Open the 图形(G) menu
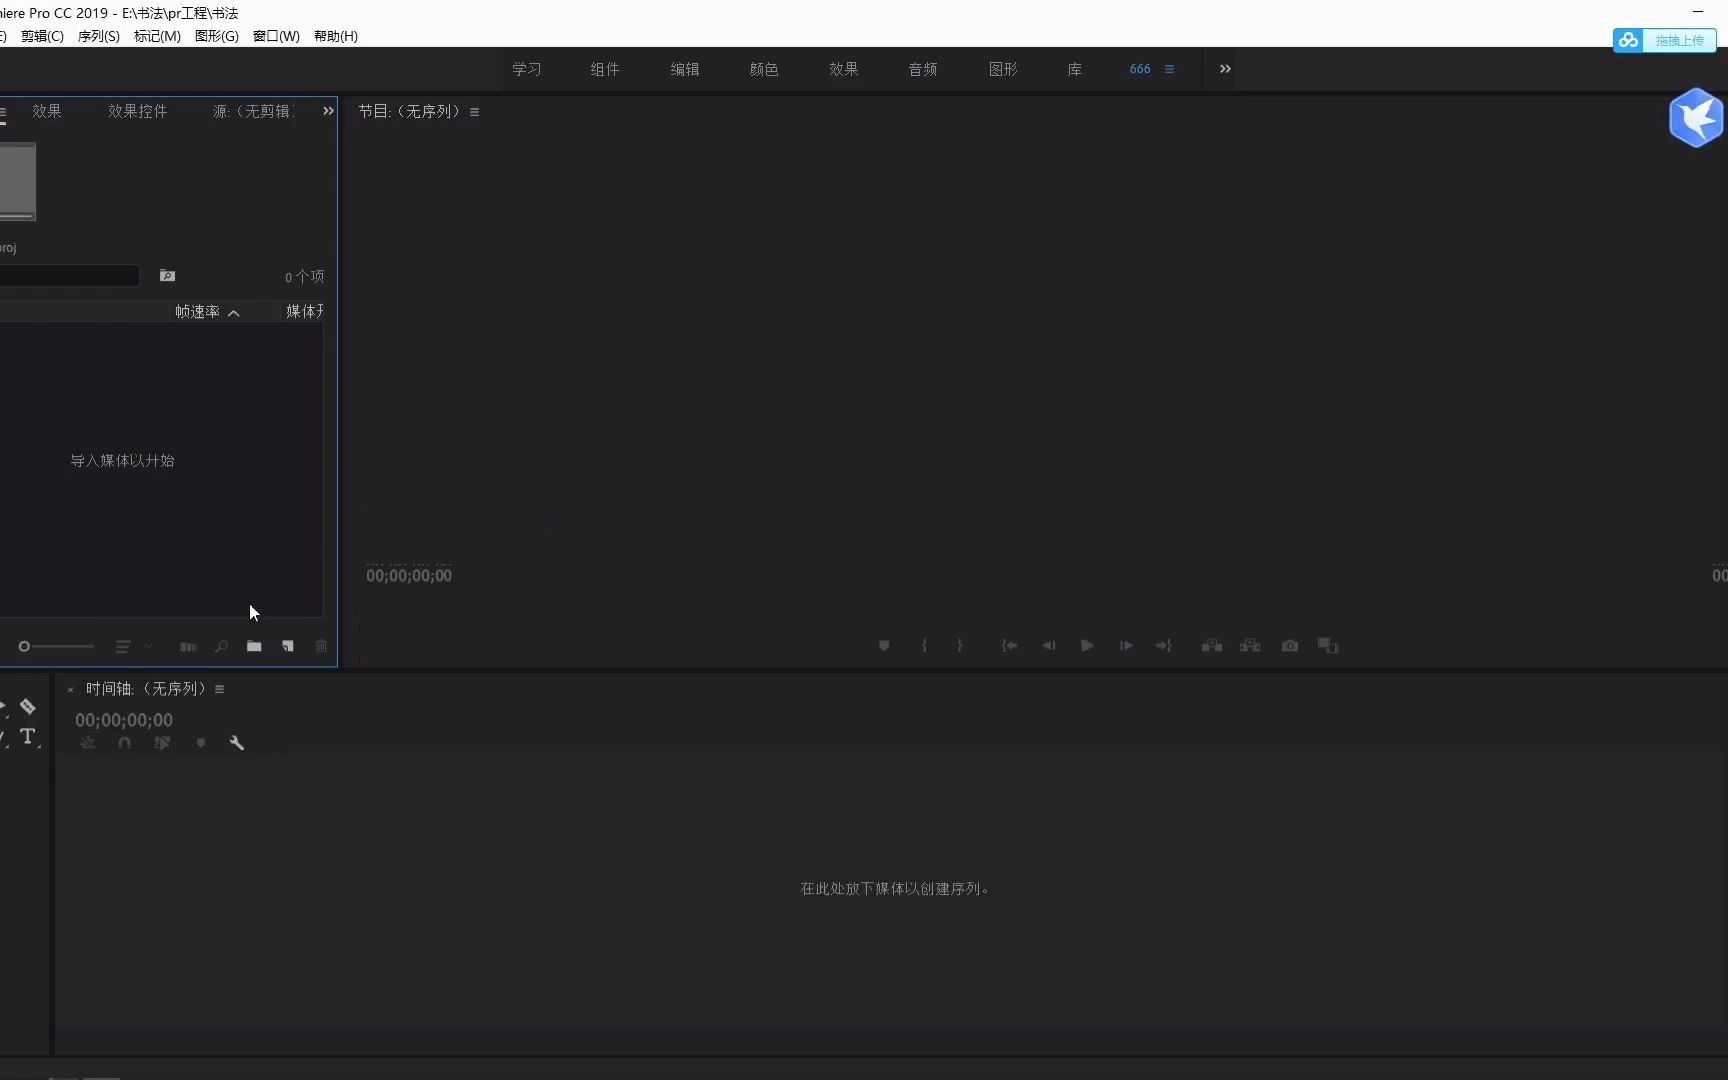1728x1080 pixels. point(217,36)
